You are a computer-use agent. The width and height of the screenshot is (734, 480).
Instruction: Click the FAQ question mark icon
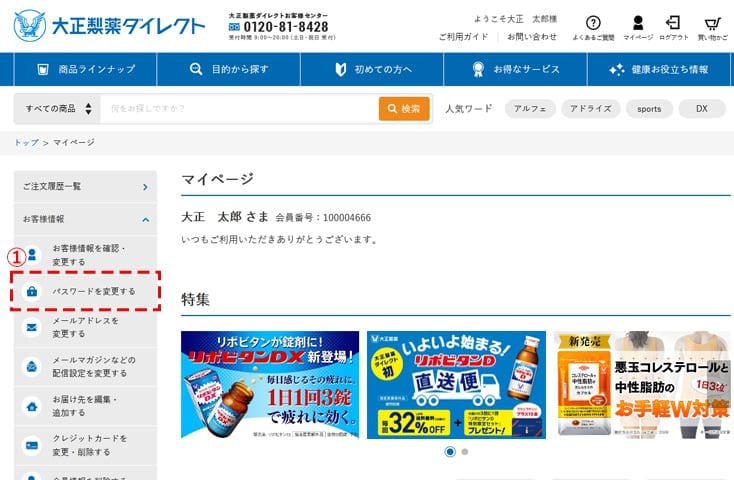click(x=593, y=23)
